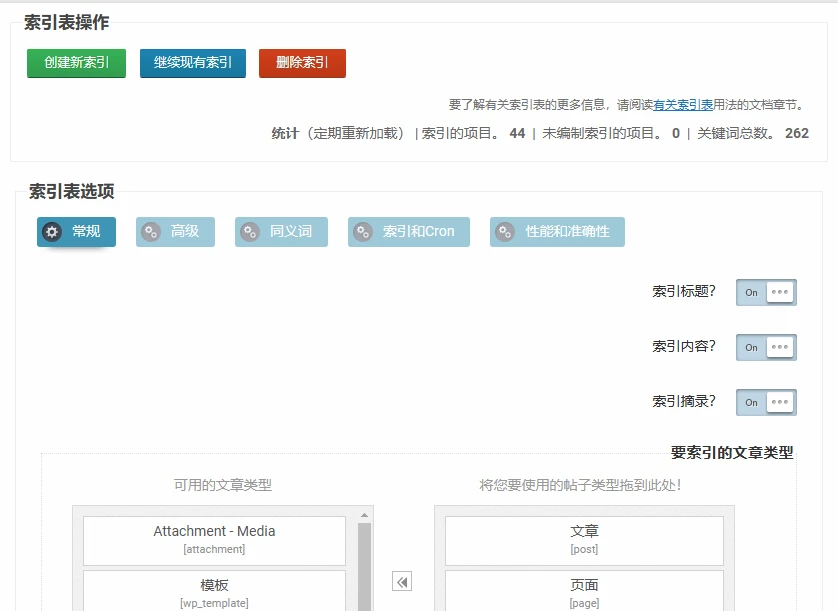Switch to the 高级 settings tab

click(175, 231)
